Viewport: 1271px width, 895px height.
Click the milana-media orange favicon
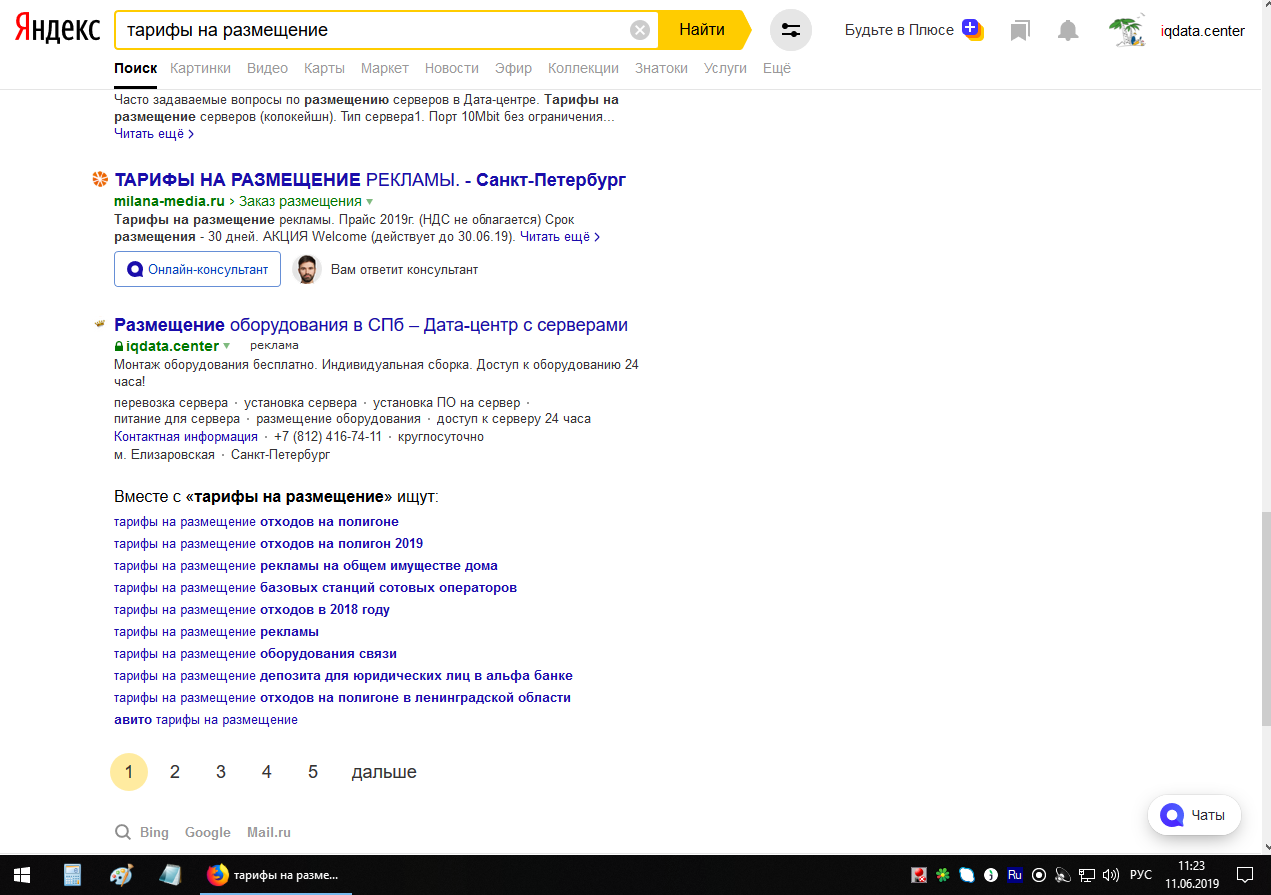[x=99, y=180]
